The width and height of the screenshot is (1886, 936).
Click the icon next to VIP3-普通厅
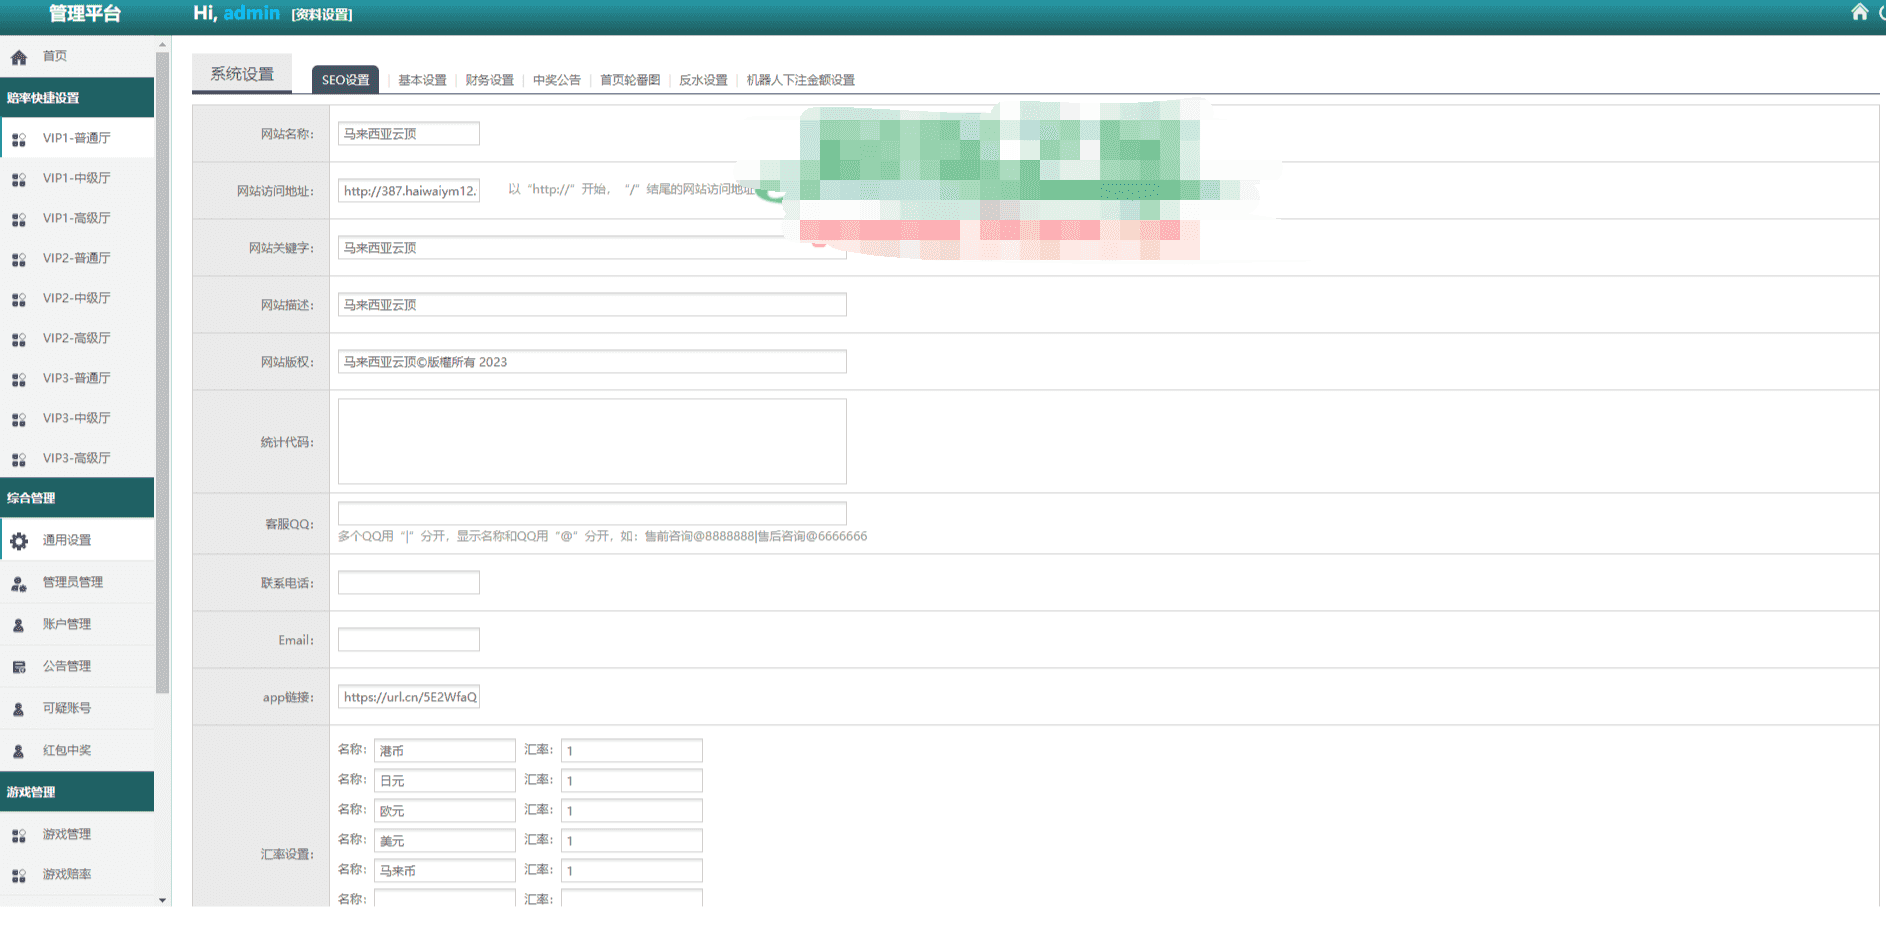(x=19, y=379)
